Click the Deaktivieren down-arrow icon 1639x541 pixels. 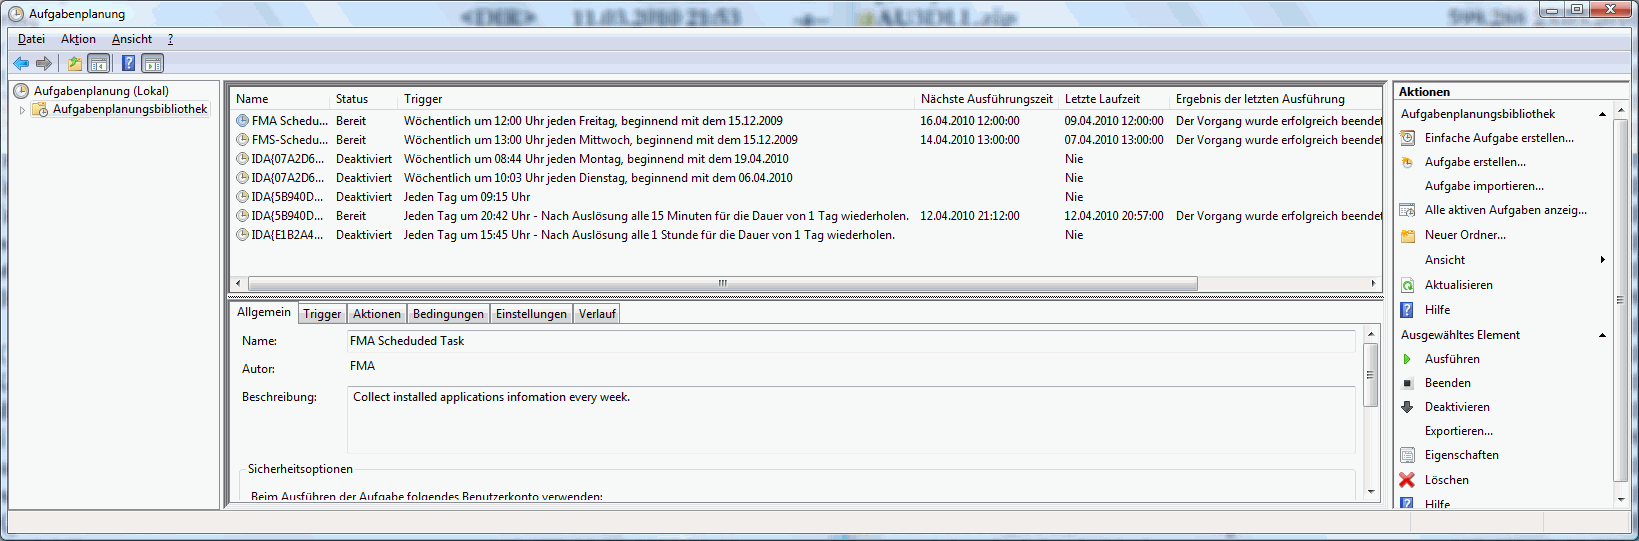point(1407,407)
